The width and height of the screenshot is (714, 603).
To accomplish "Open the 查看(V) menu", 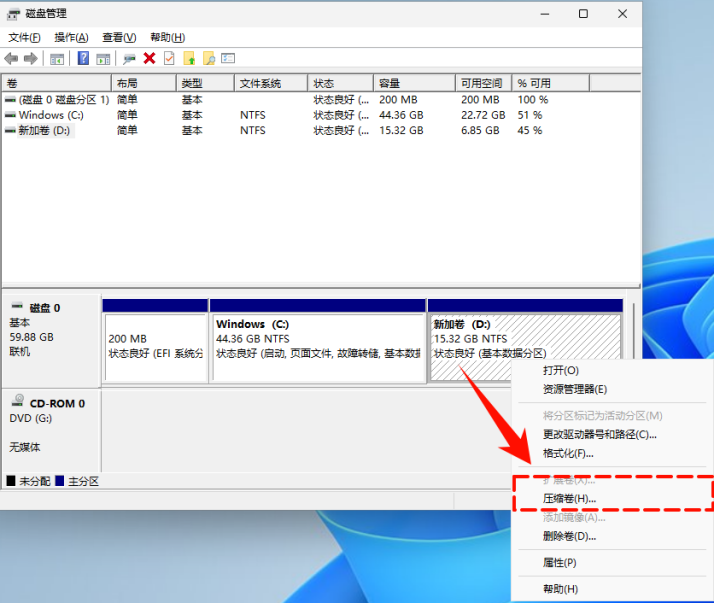I will click(119, 37).
